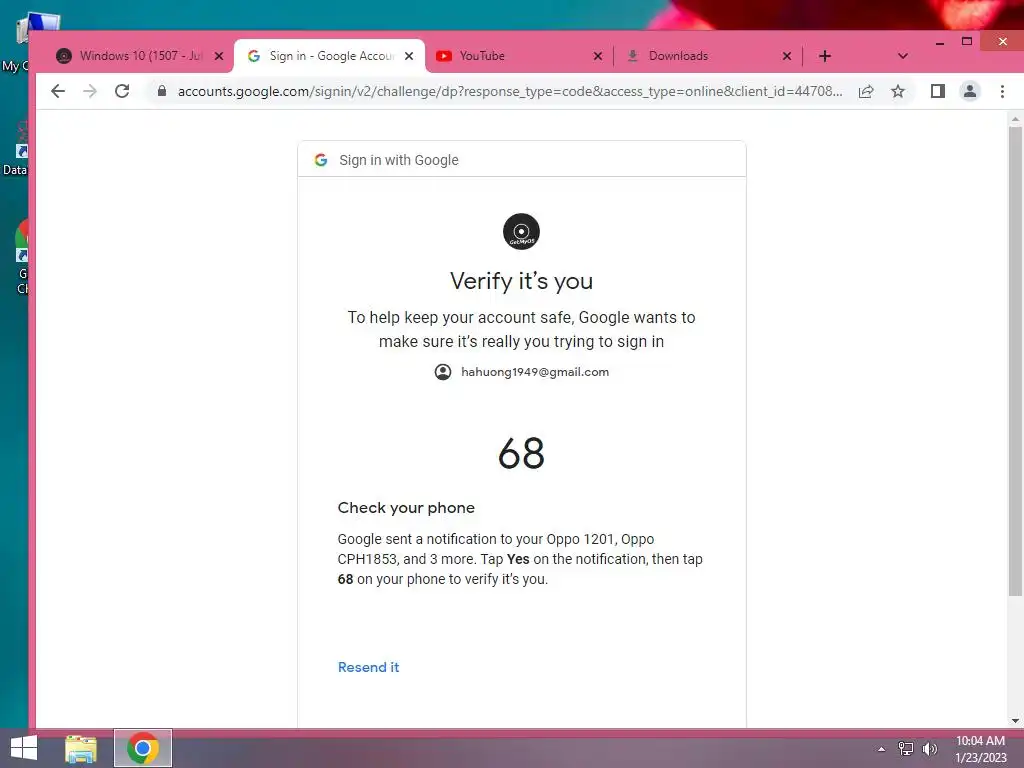Close the Windows 10 tab
This screenshot has height=768, width=1024.
[x=219, y=56]
